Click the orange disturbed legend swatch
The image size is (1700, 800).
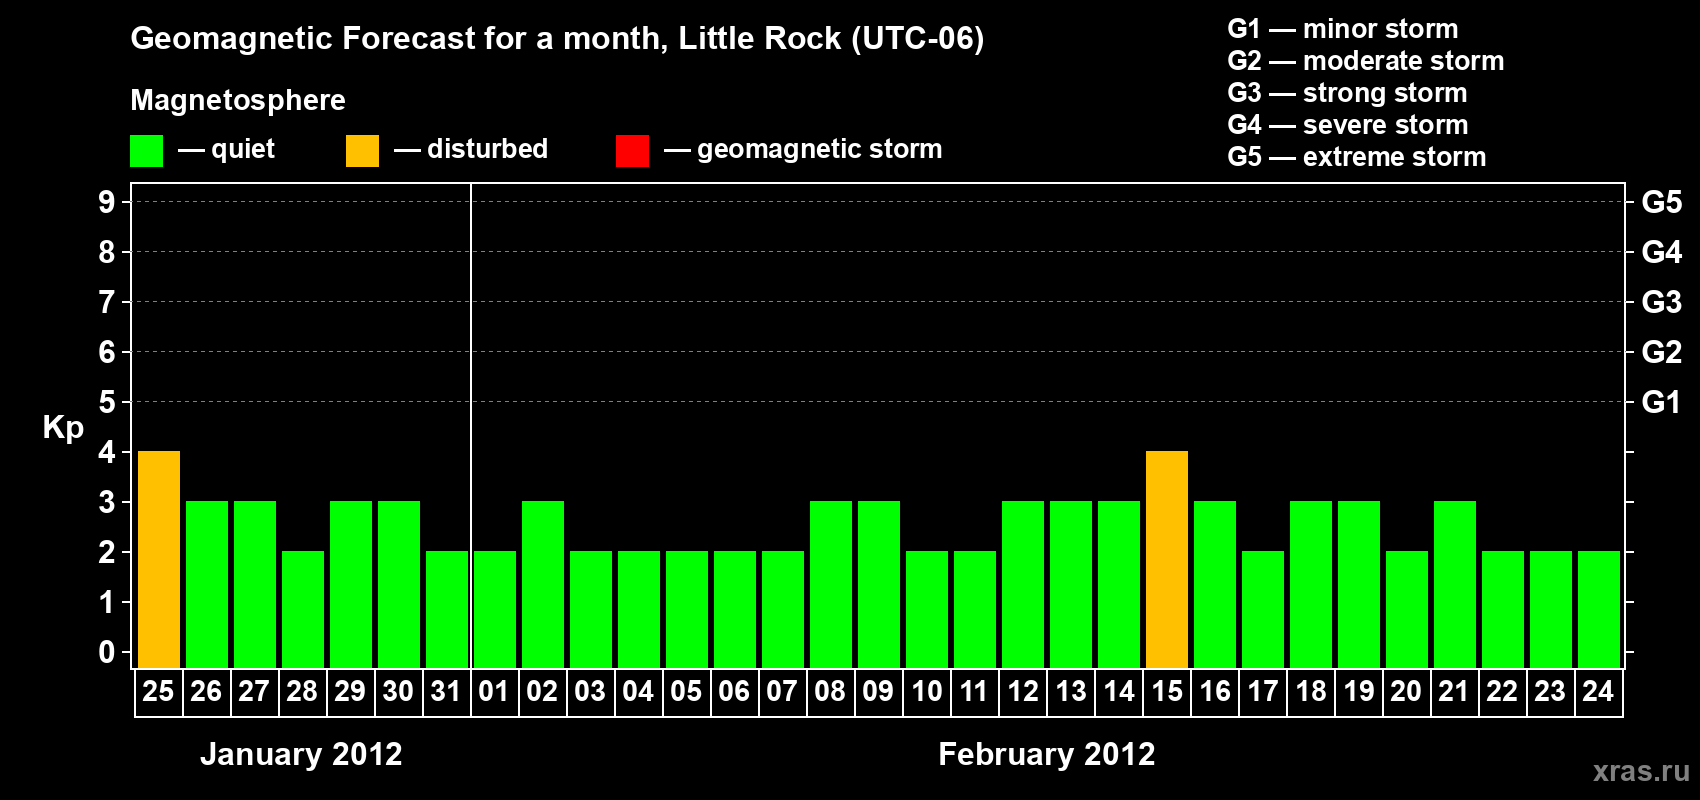point(362,151)
